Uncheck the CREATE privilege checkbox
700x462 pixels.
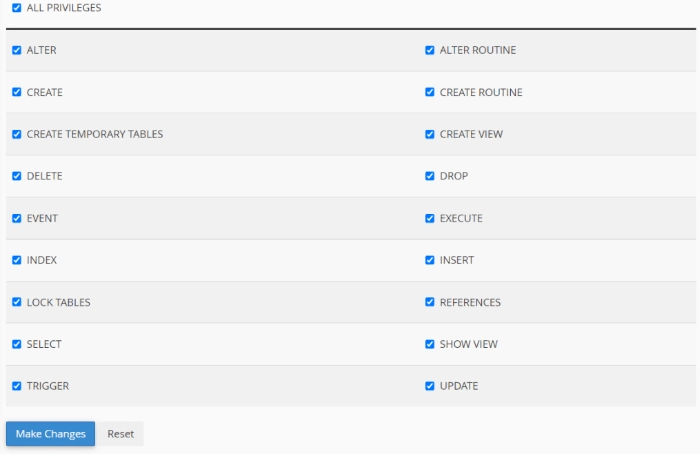[16, 92]
